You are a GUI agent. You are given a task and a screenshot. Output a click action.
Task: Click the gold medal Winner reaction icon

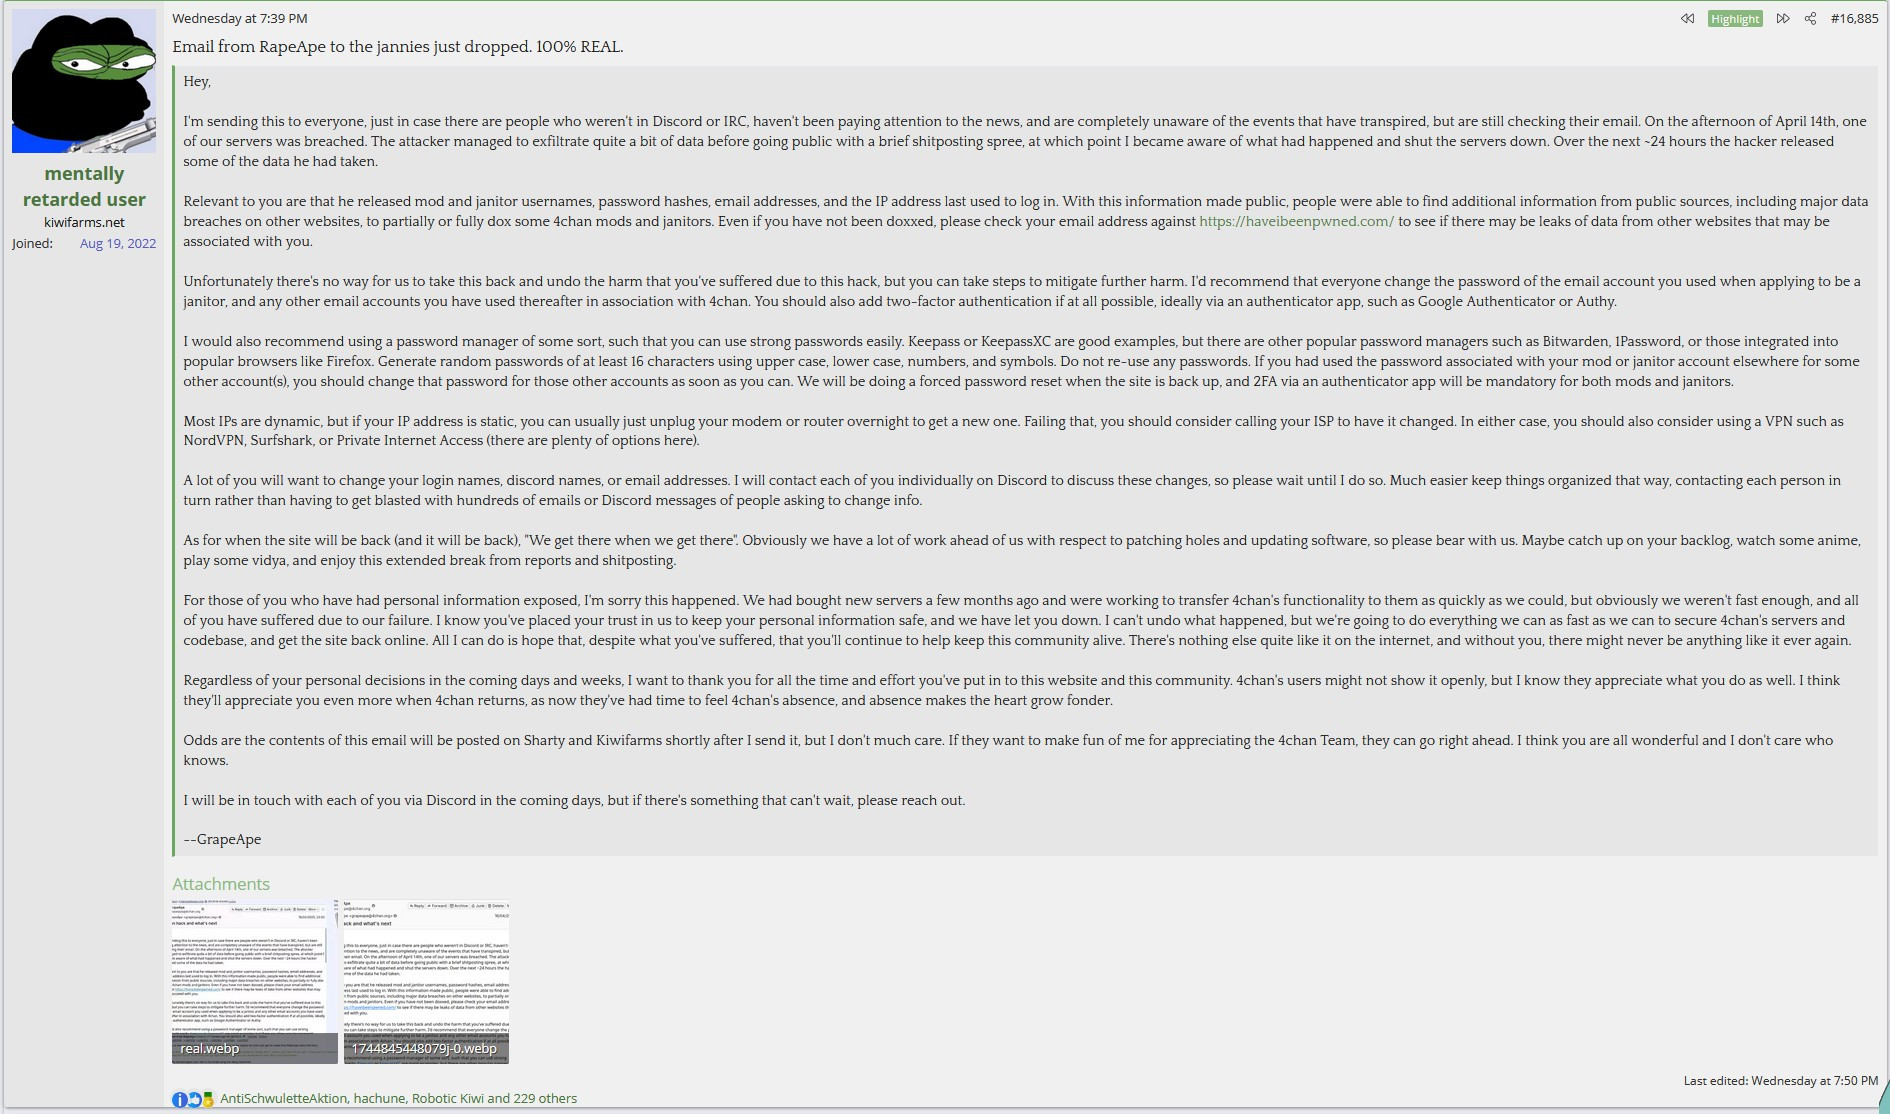coord(208,1099)
